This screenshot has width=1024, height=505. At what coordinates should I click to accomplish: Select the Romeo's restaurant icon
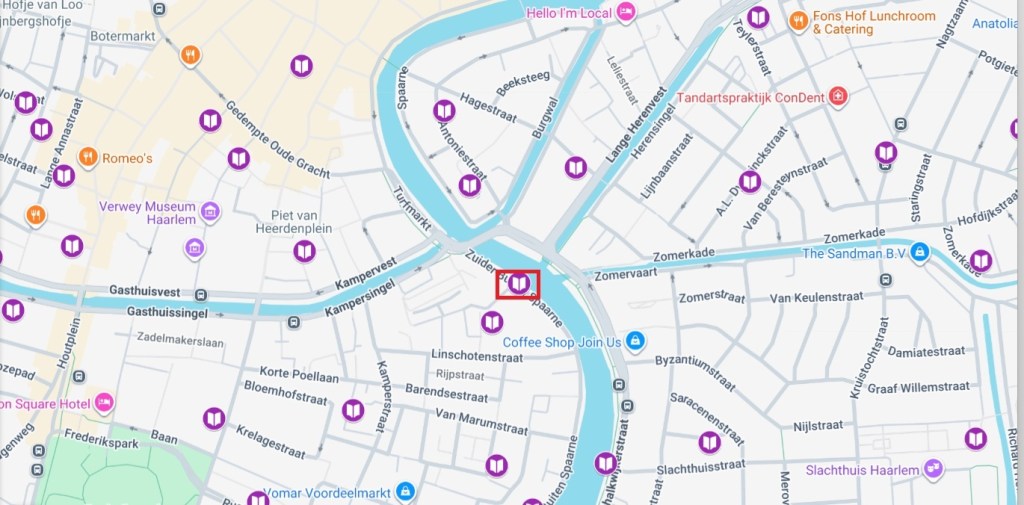pyautogui.click(x=88, y=157)
